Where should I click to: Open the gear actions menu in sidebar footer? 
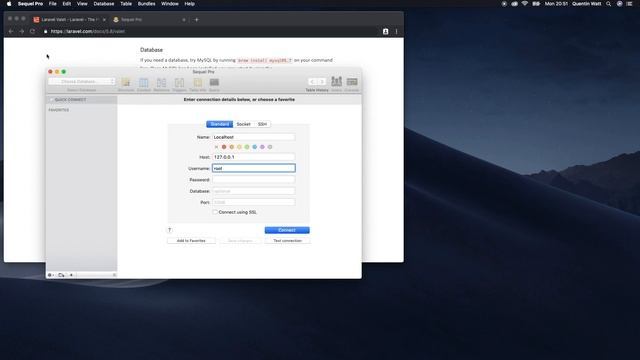[51, 275]
